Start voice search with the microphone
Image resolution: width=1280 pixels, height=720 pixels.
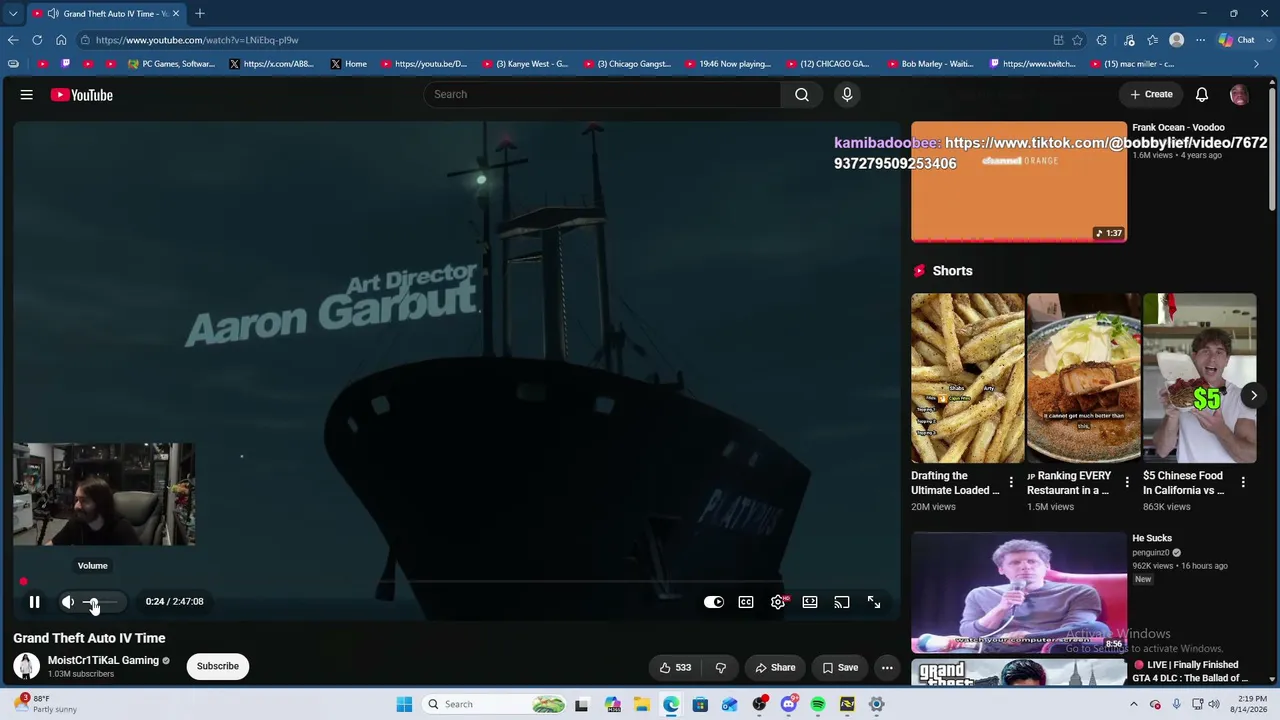tap(847, 94)
